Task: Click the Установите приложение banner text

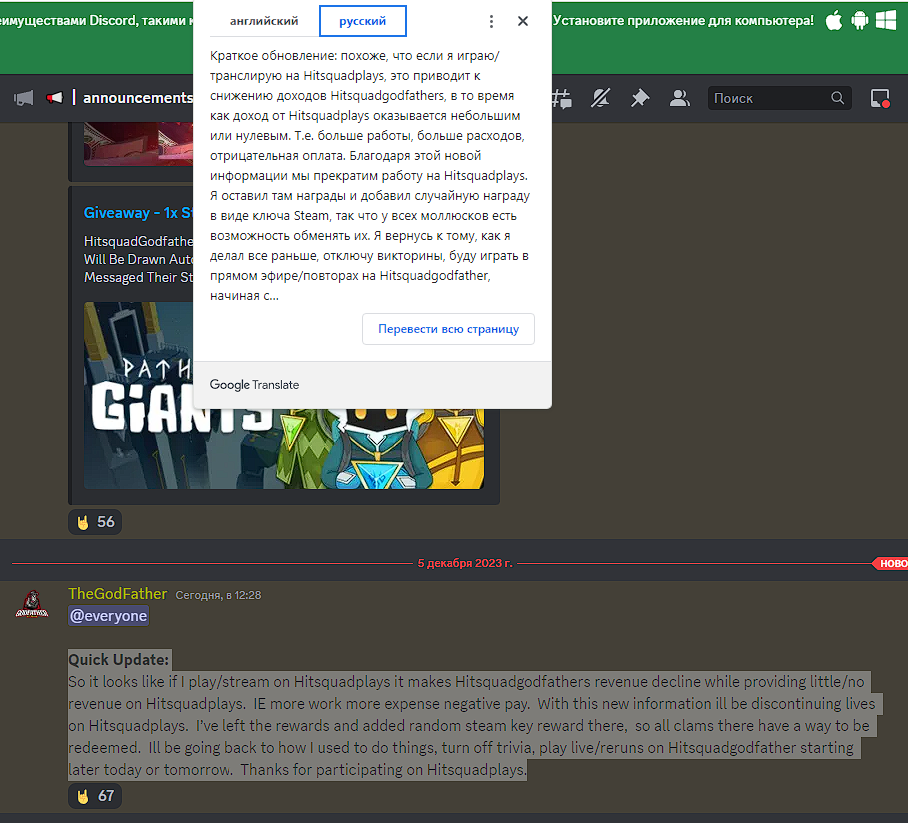Action: pos(683,21)
